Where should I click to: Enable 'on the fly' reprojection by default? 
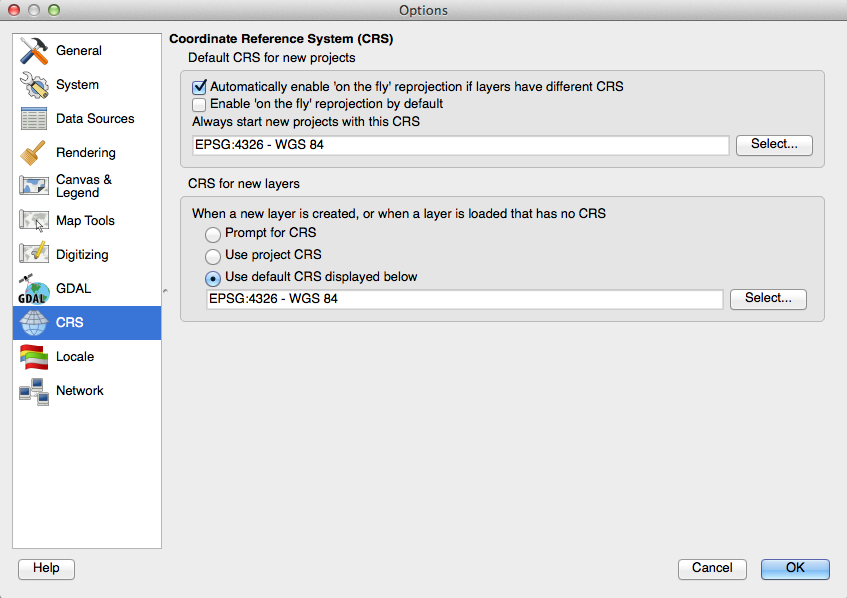[200, 104]
